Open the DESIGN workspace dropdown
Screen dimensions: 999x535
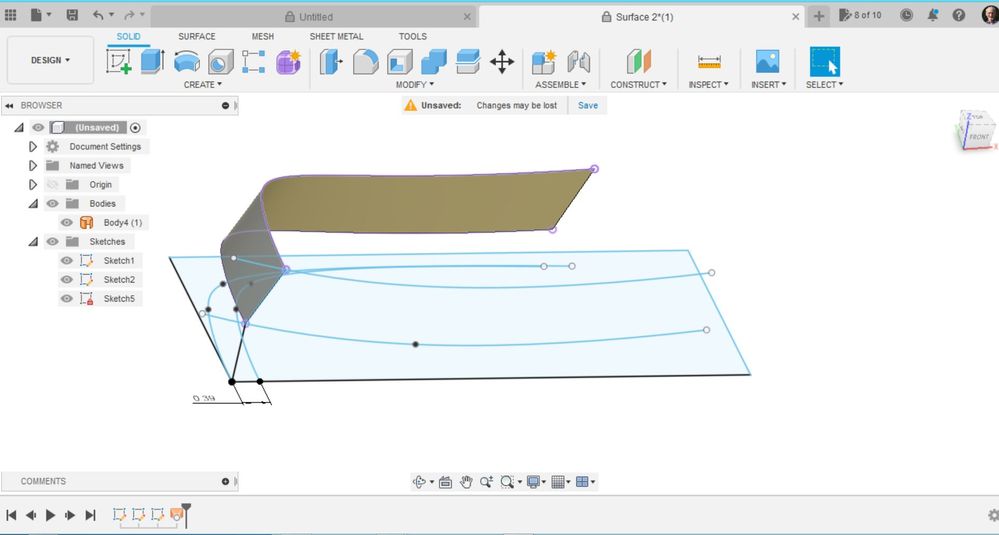pyautogui.click(x=50, y=60)
